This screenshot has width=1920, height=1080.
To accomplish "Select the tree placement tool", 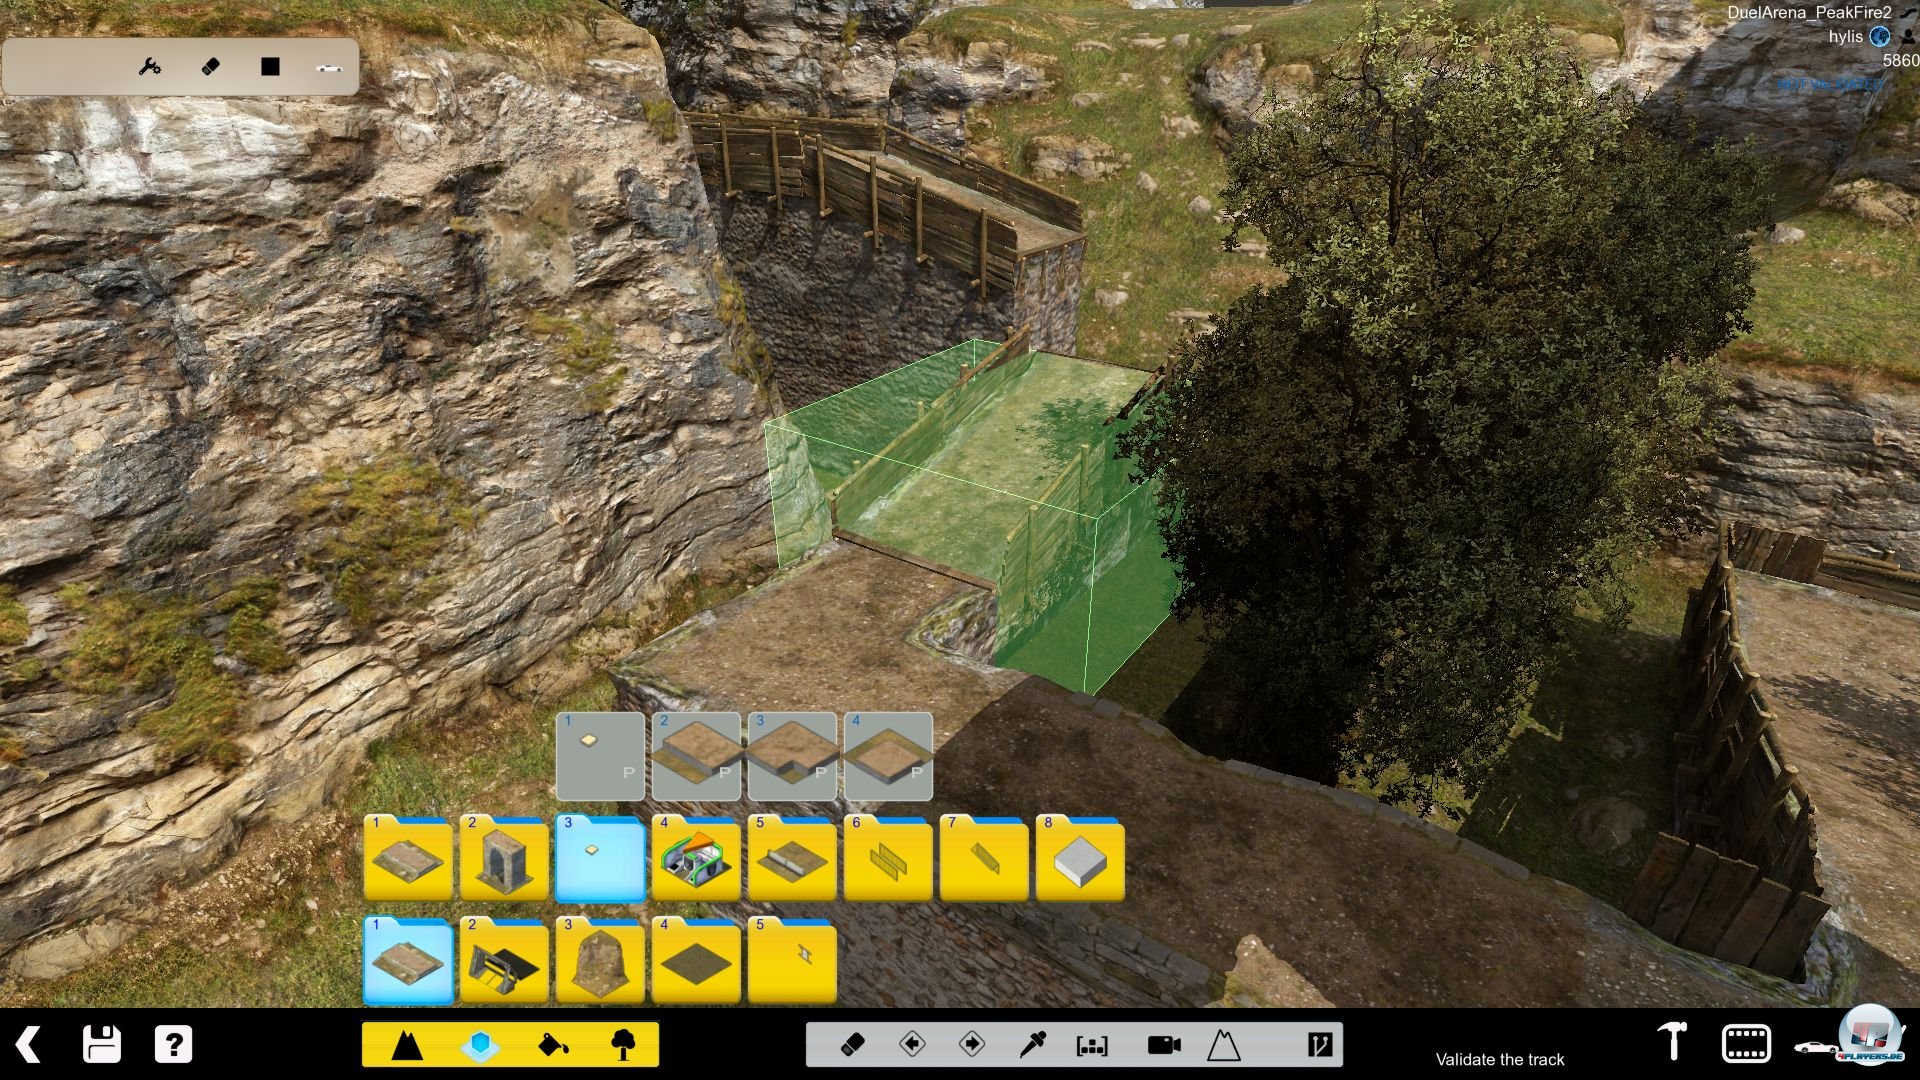I will (x=621, y=1044).
